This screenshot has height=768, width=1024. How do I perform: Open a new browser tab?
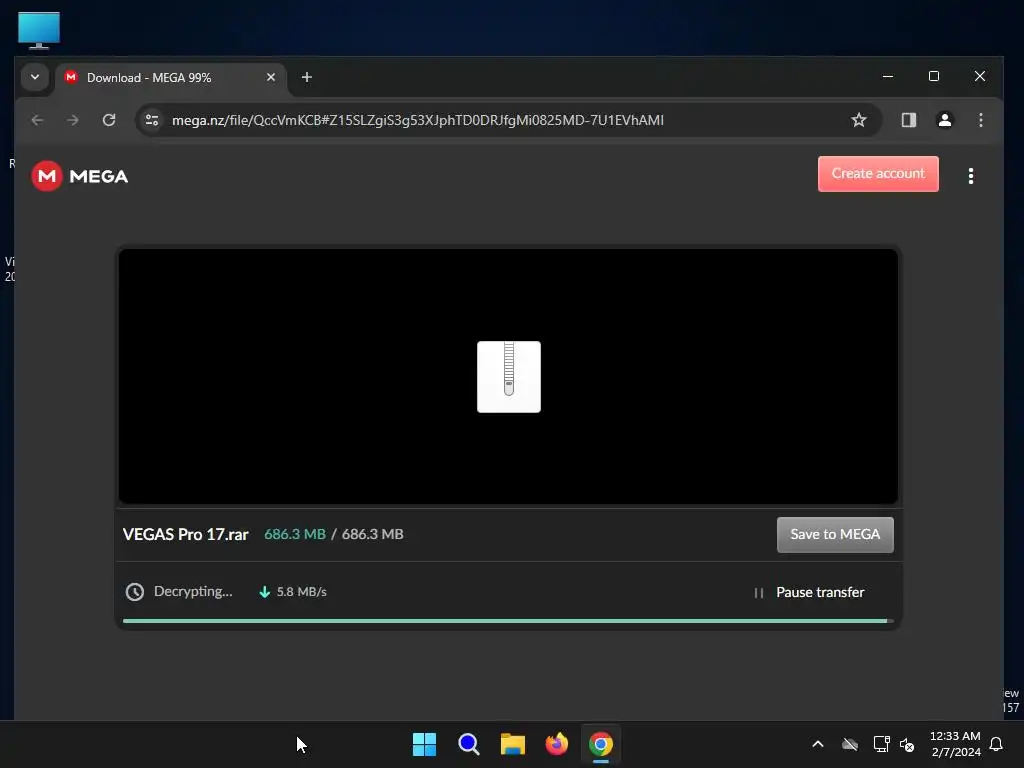coord(306,77)
